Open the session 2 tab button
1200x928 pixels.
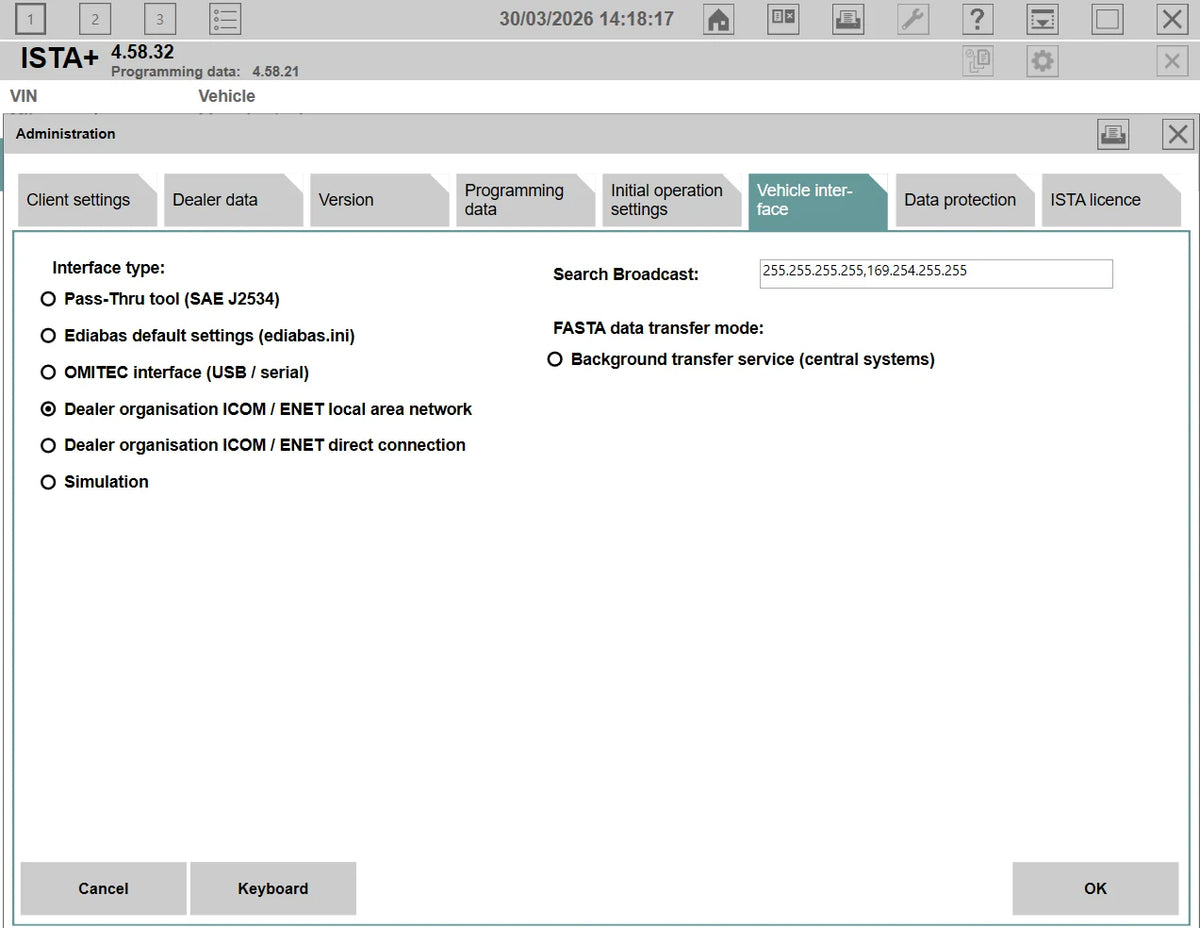click(95, 19)
